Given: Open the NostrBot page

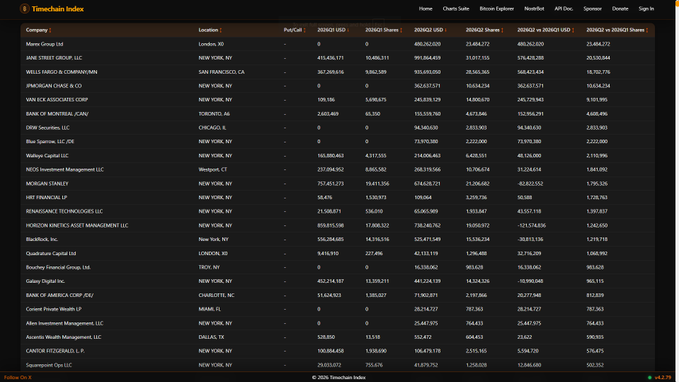Looking at the screenshot, I should pos(534,9).
